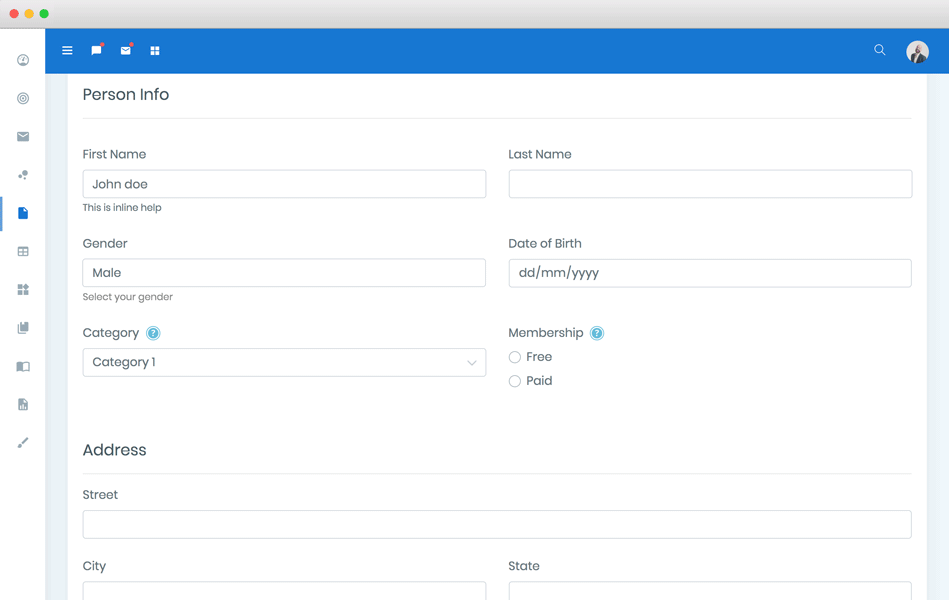Viewport: 949px width, 600px height.
Task: Click the search magnifier icon
Action: (879, 50)
